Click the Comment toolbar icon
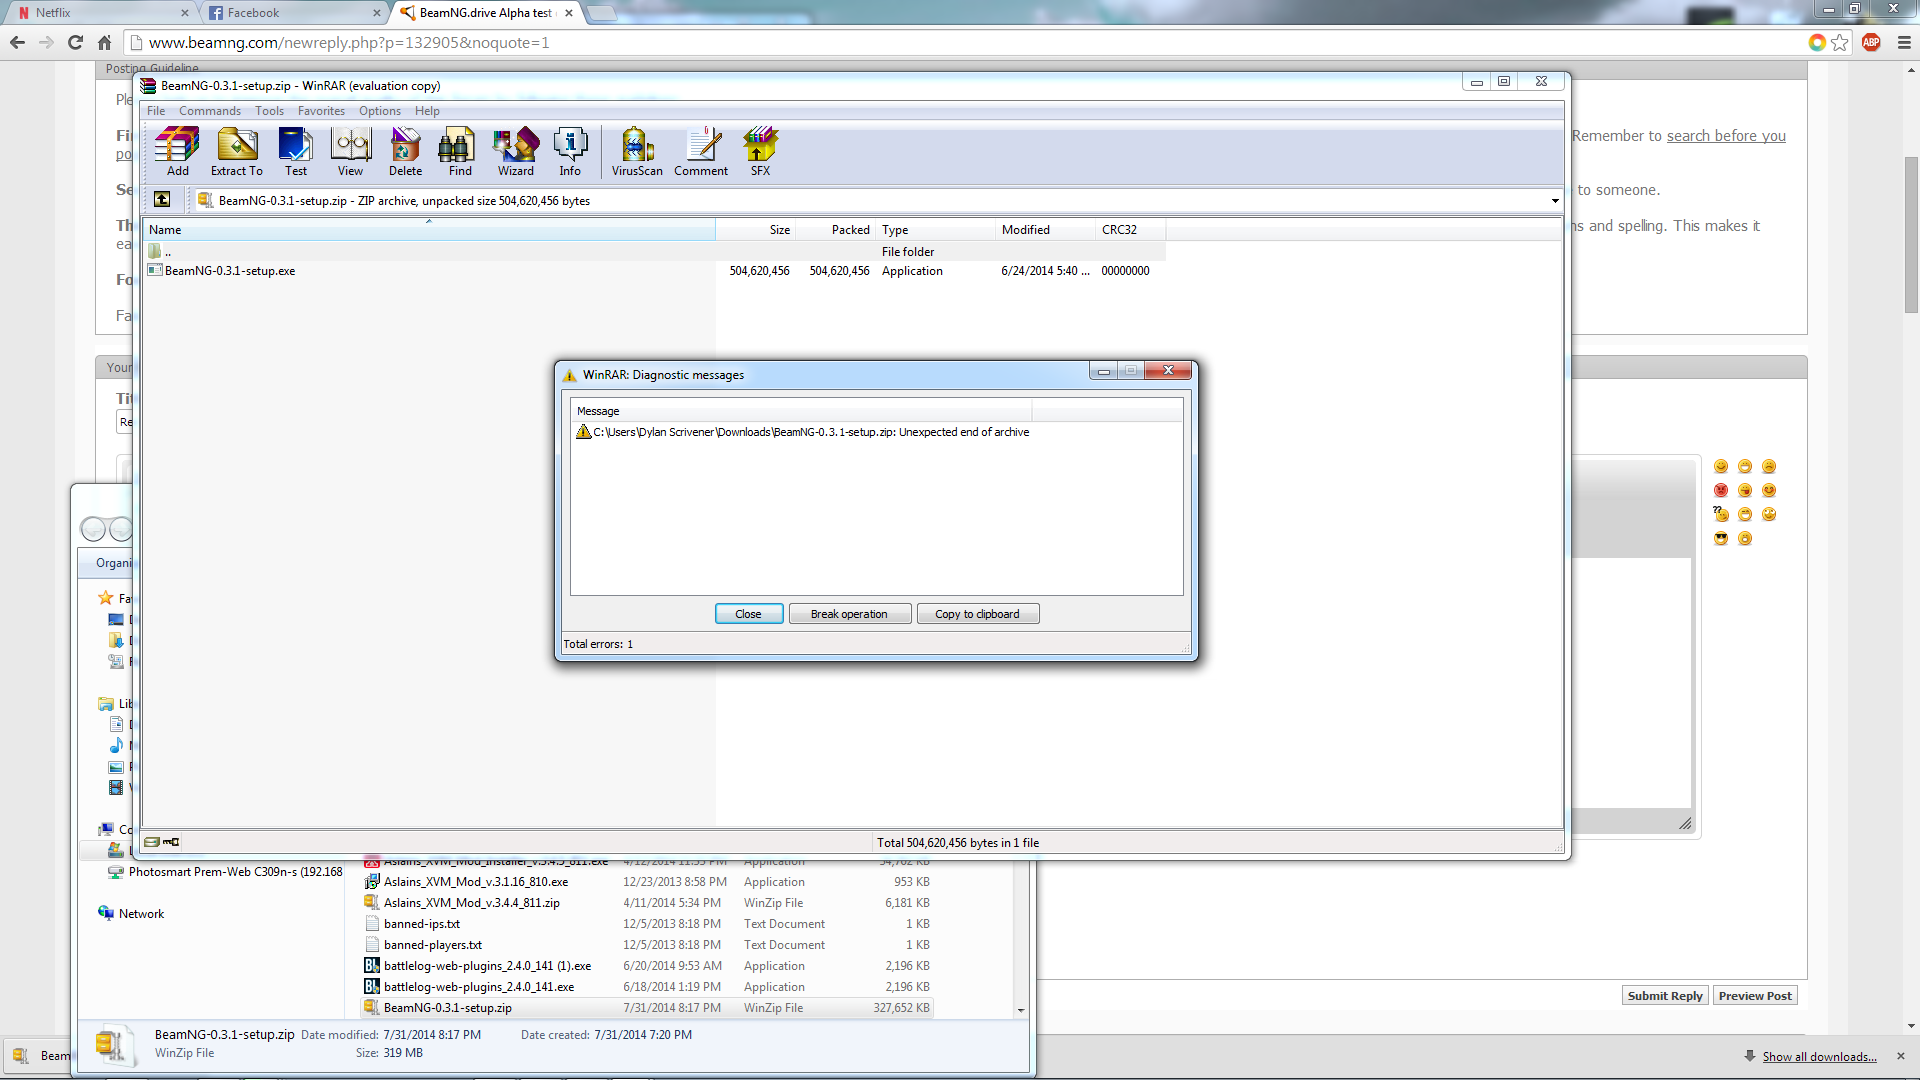 click(x=701, y=152)
